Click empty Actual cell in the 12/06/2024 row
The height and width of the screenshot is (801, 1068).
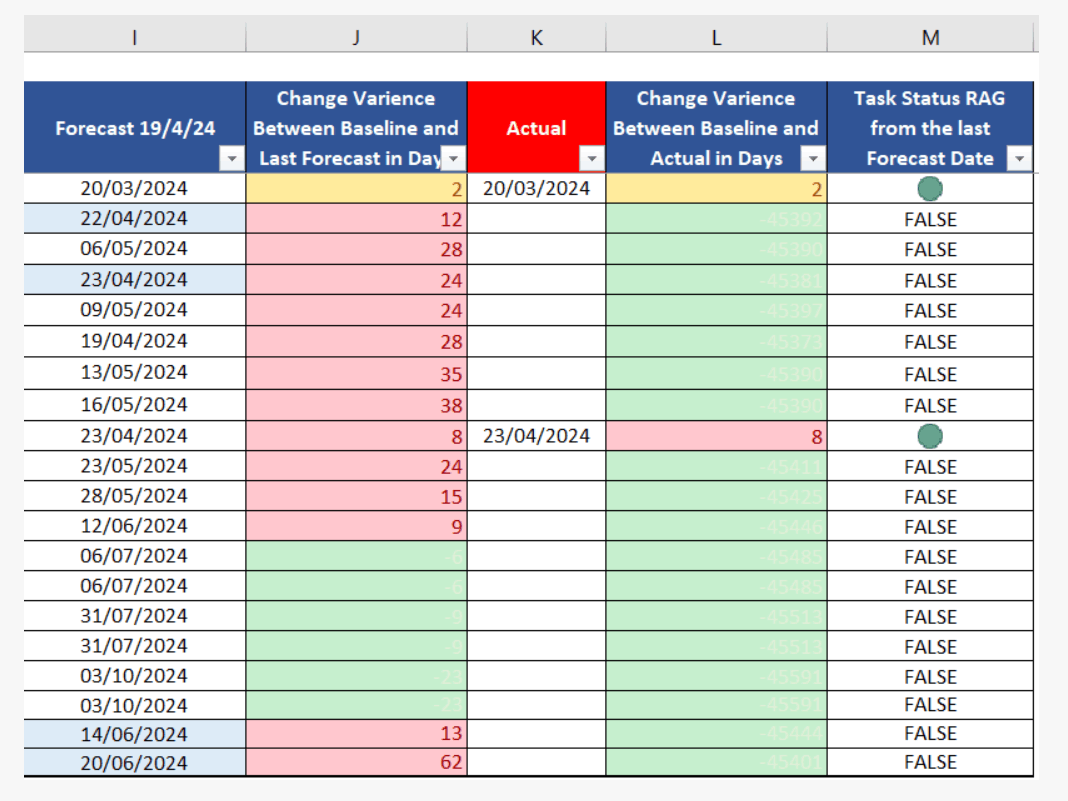coord(537,526)
